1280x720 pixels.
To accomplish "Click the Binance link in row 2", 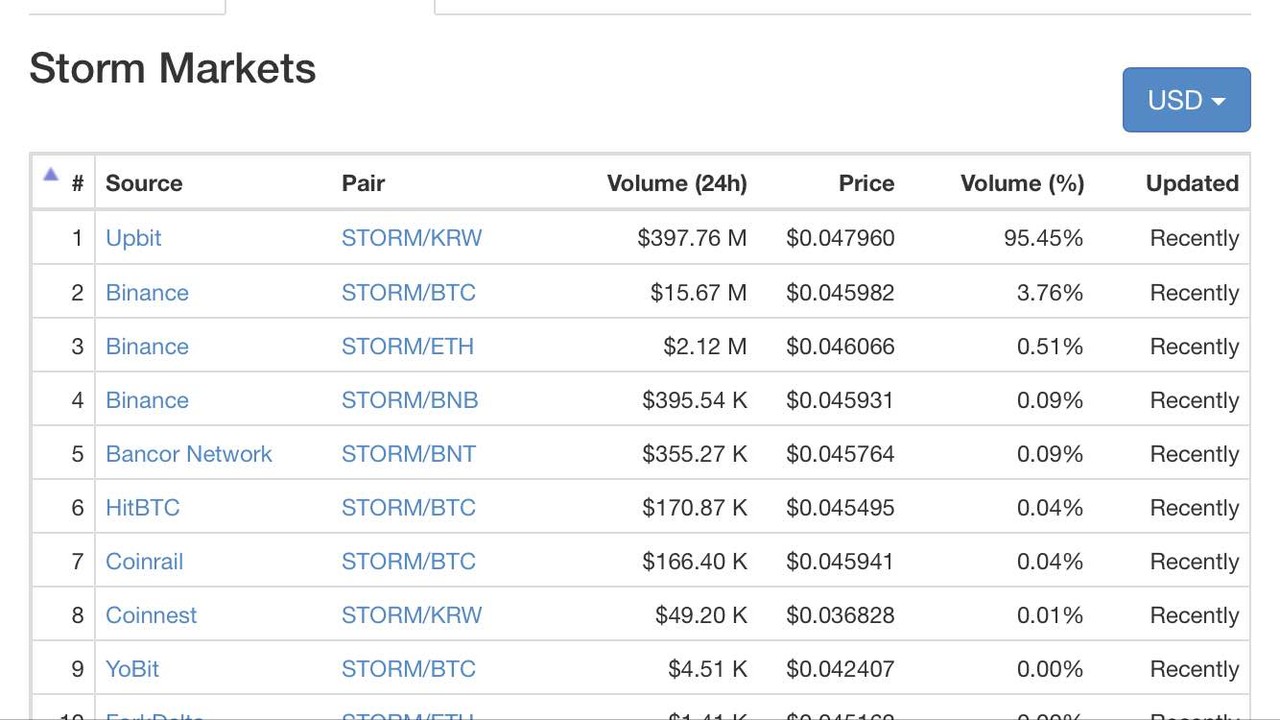I will tap(147, 293).
